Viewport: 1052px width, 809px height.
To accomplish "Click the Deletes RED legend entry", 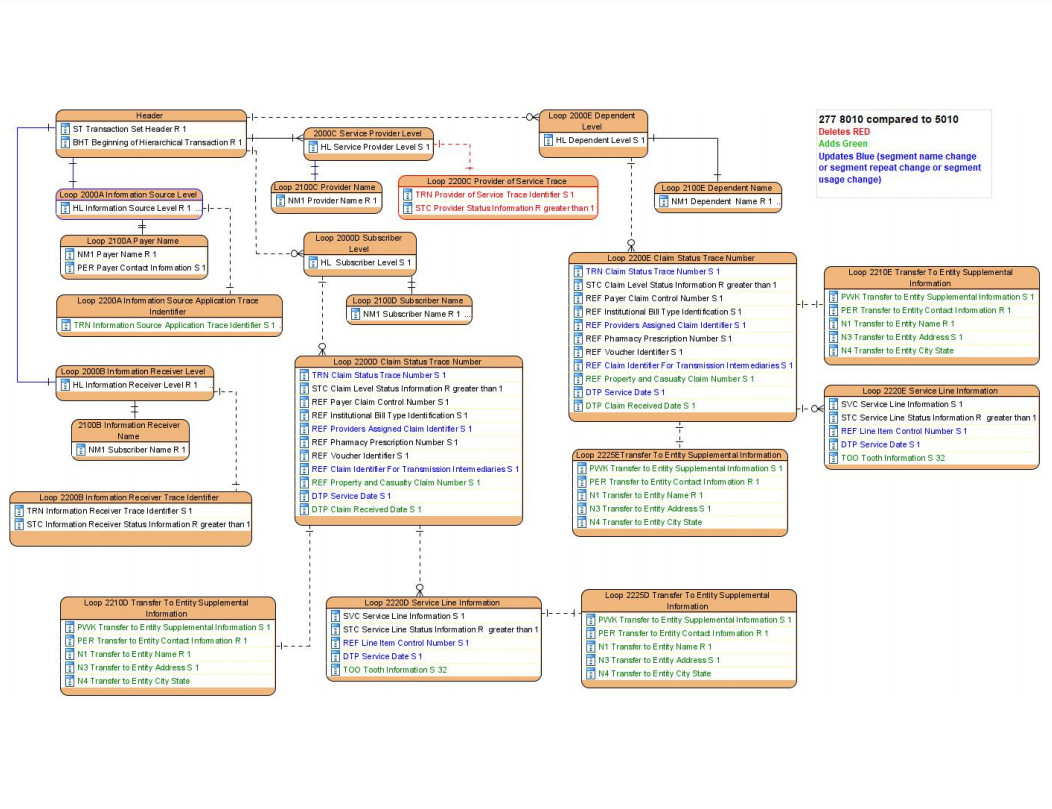I will (844, 131).
